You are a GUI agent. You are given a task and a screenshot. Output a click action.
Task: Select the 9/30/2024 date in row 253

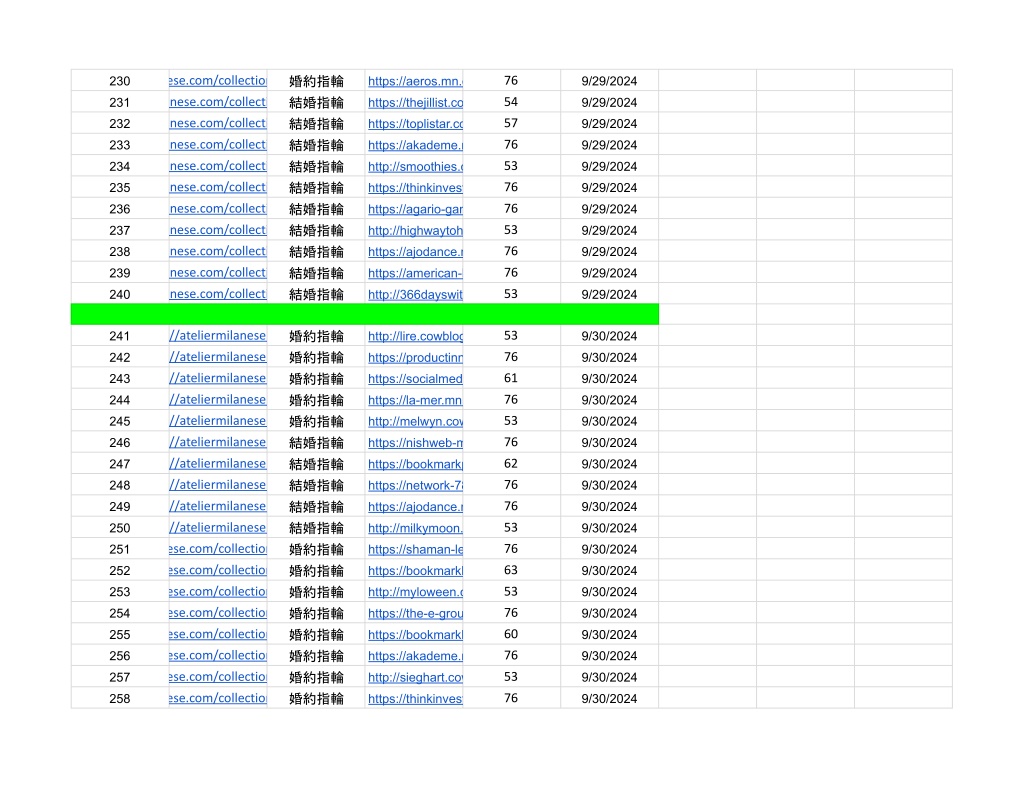(609, 592)
